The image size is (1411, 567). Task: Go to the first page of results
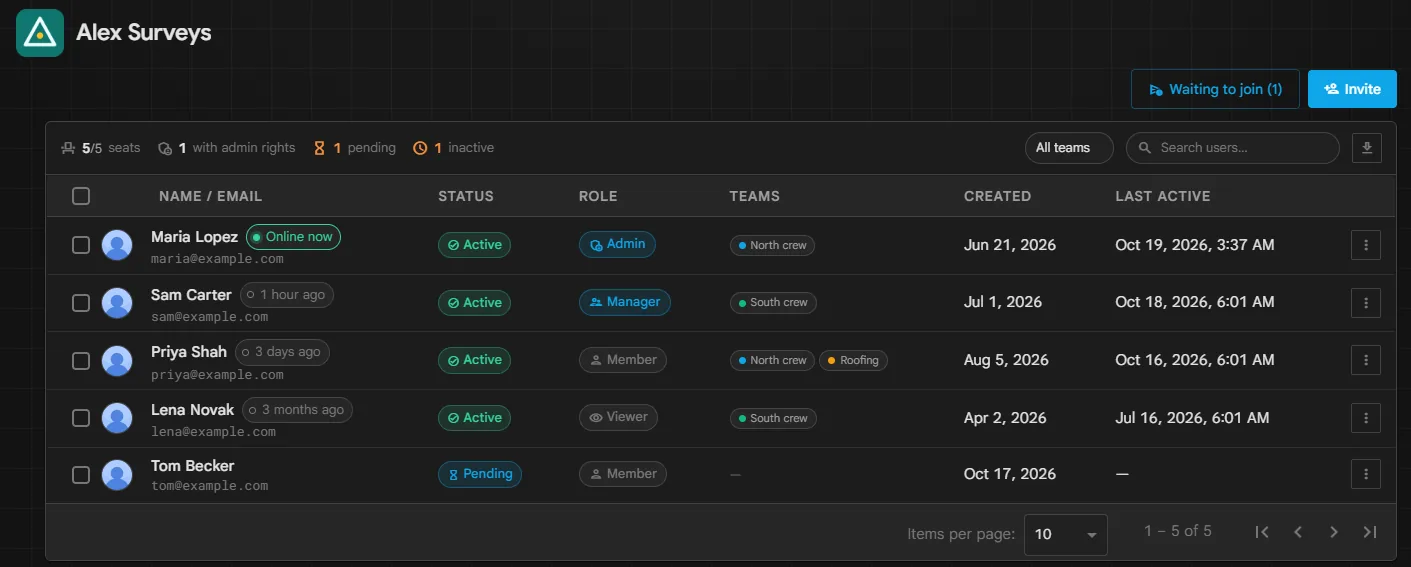(x=1262, y=532)
